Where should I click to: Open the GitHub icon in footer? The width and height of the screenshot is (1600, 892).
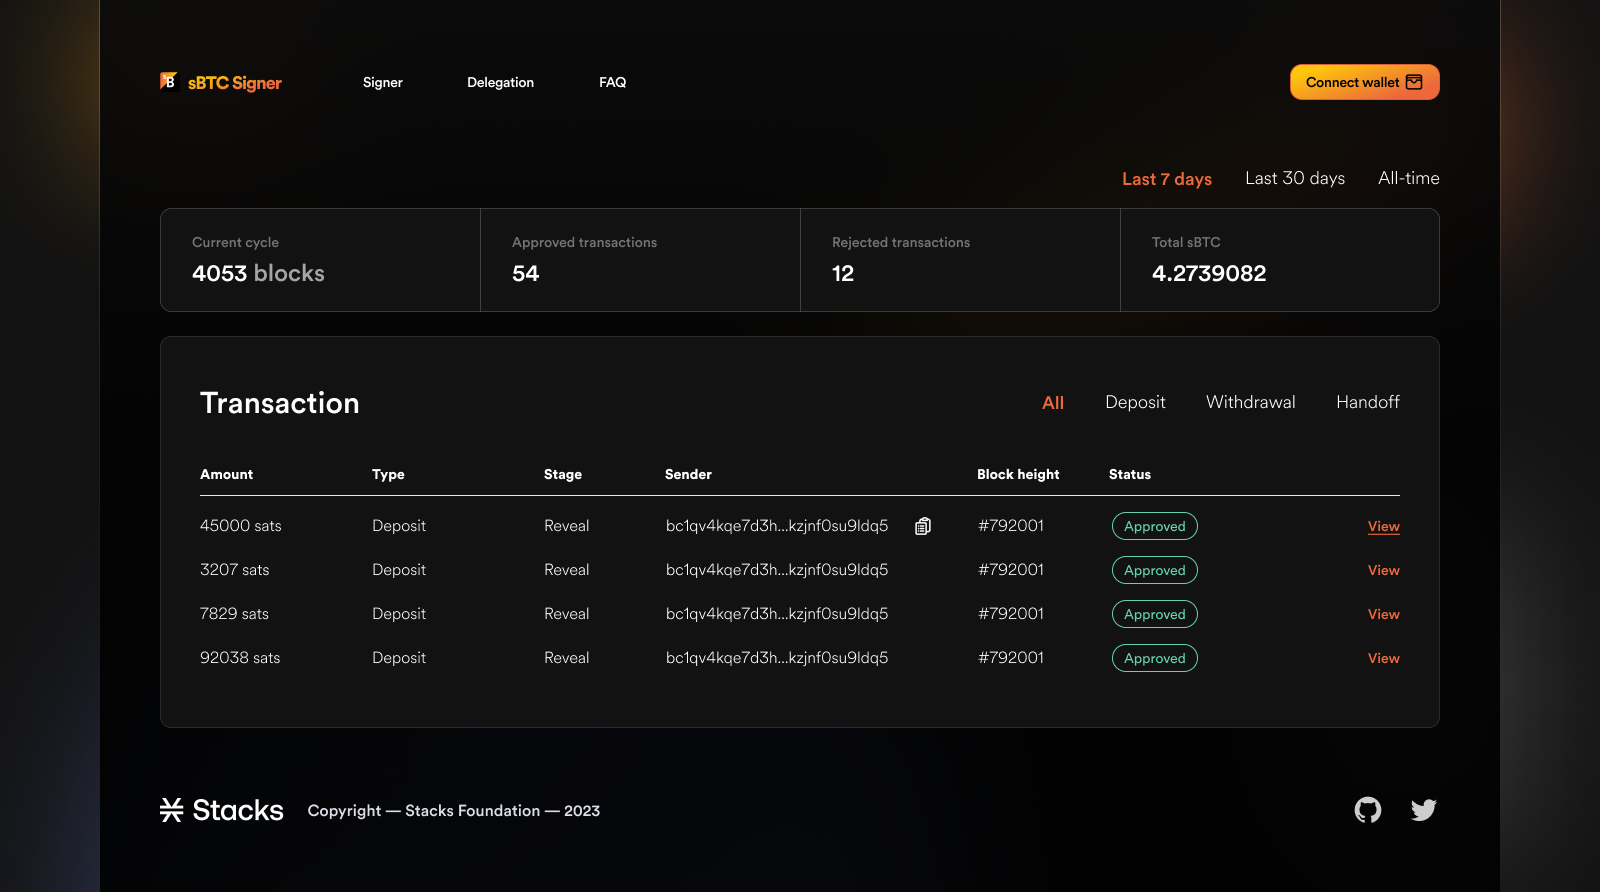[x=1367, y=810]
